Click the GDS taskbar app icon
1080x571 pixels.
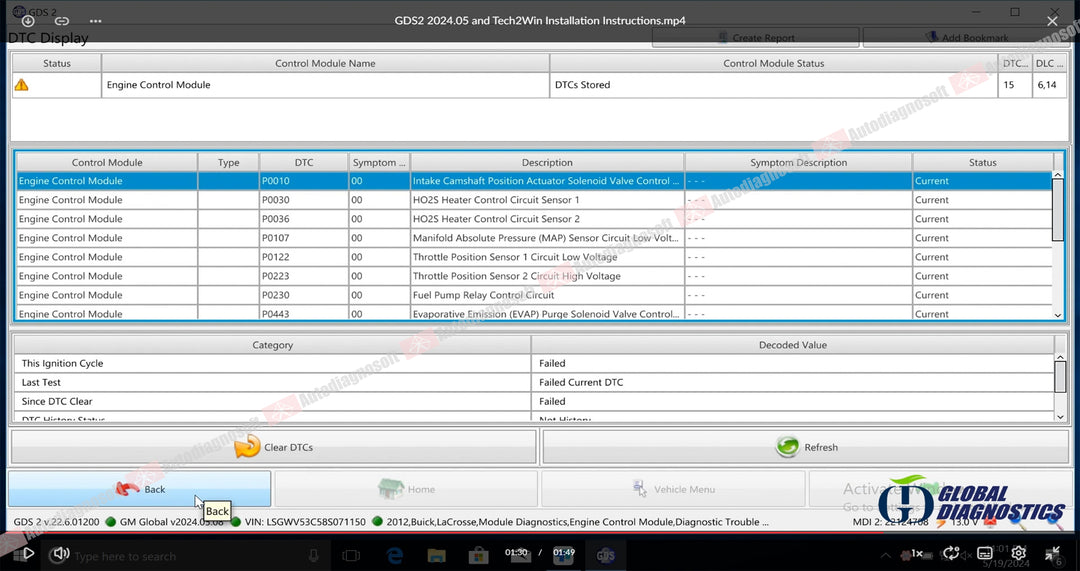pyautogui.click(x=605, y=555)
